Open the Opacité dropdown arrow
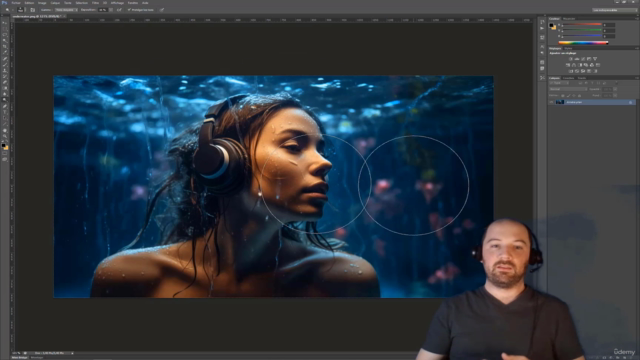 [x=615, y=89]
